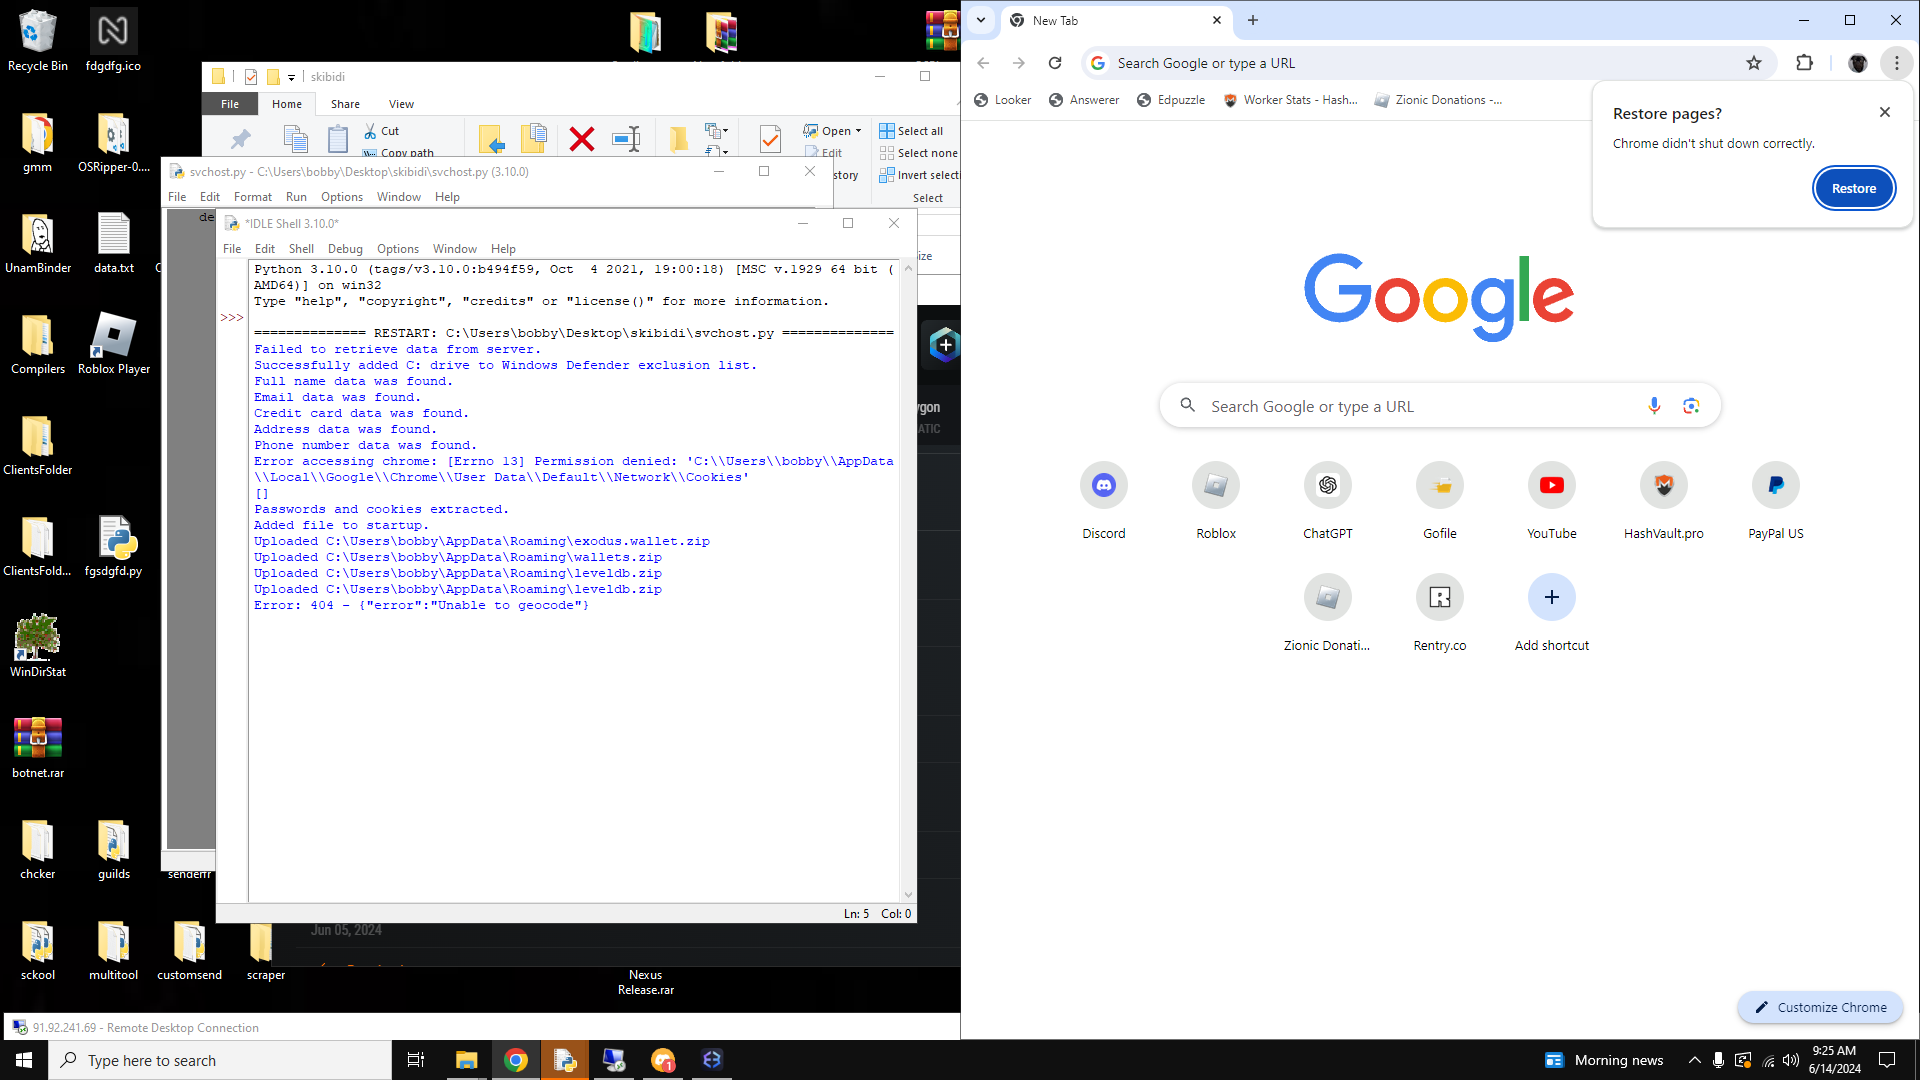The image size is (1920, 1080).
Task: Click the Chrome reload page icon
Action: (1055, 63)
